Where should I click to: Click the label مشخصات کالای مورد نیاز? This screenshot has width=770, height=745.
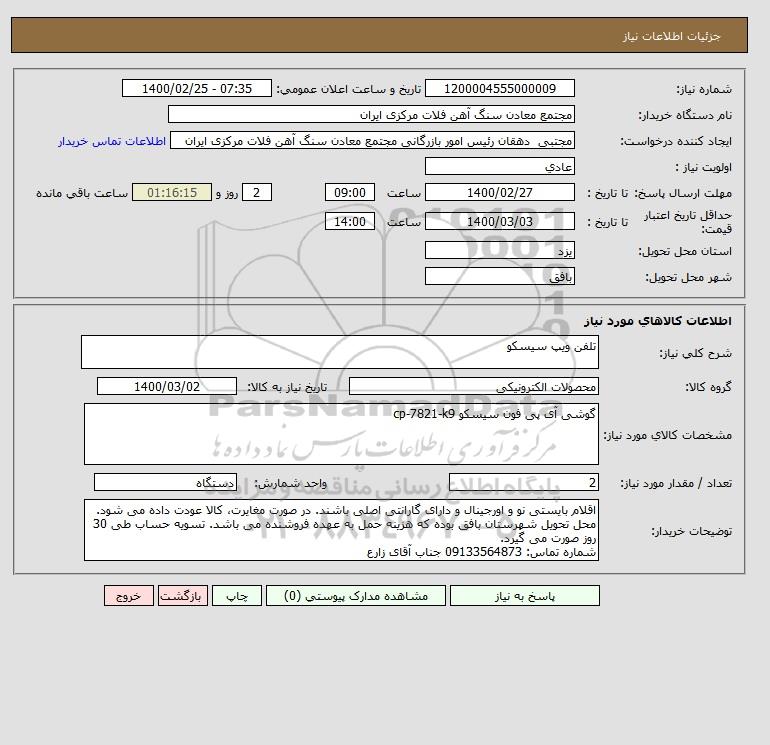pos(667,435)
